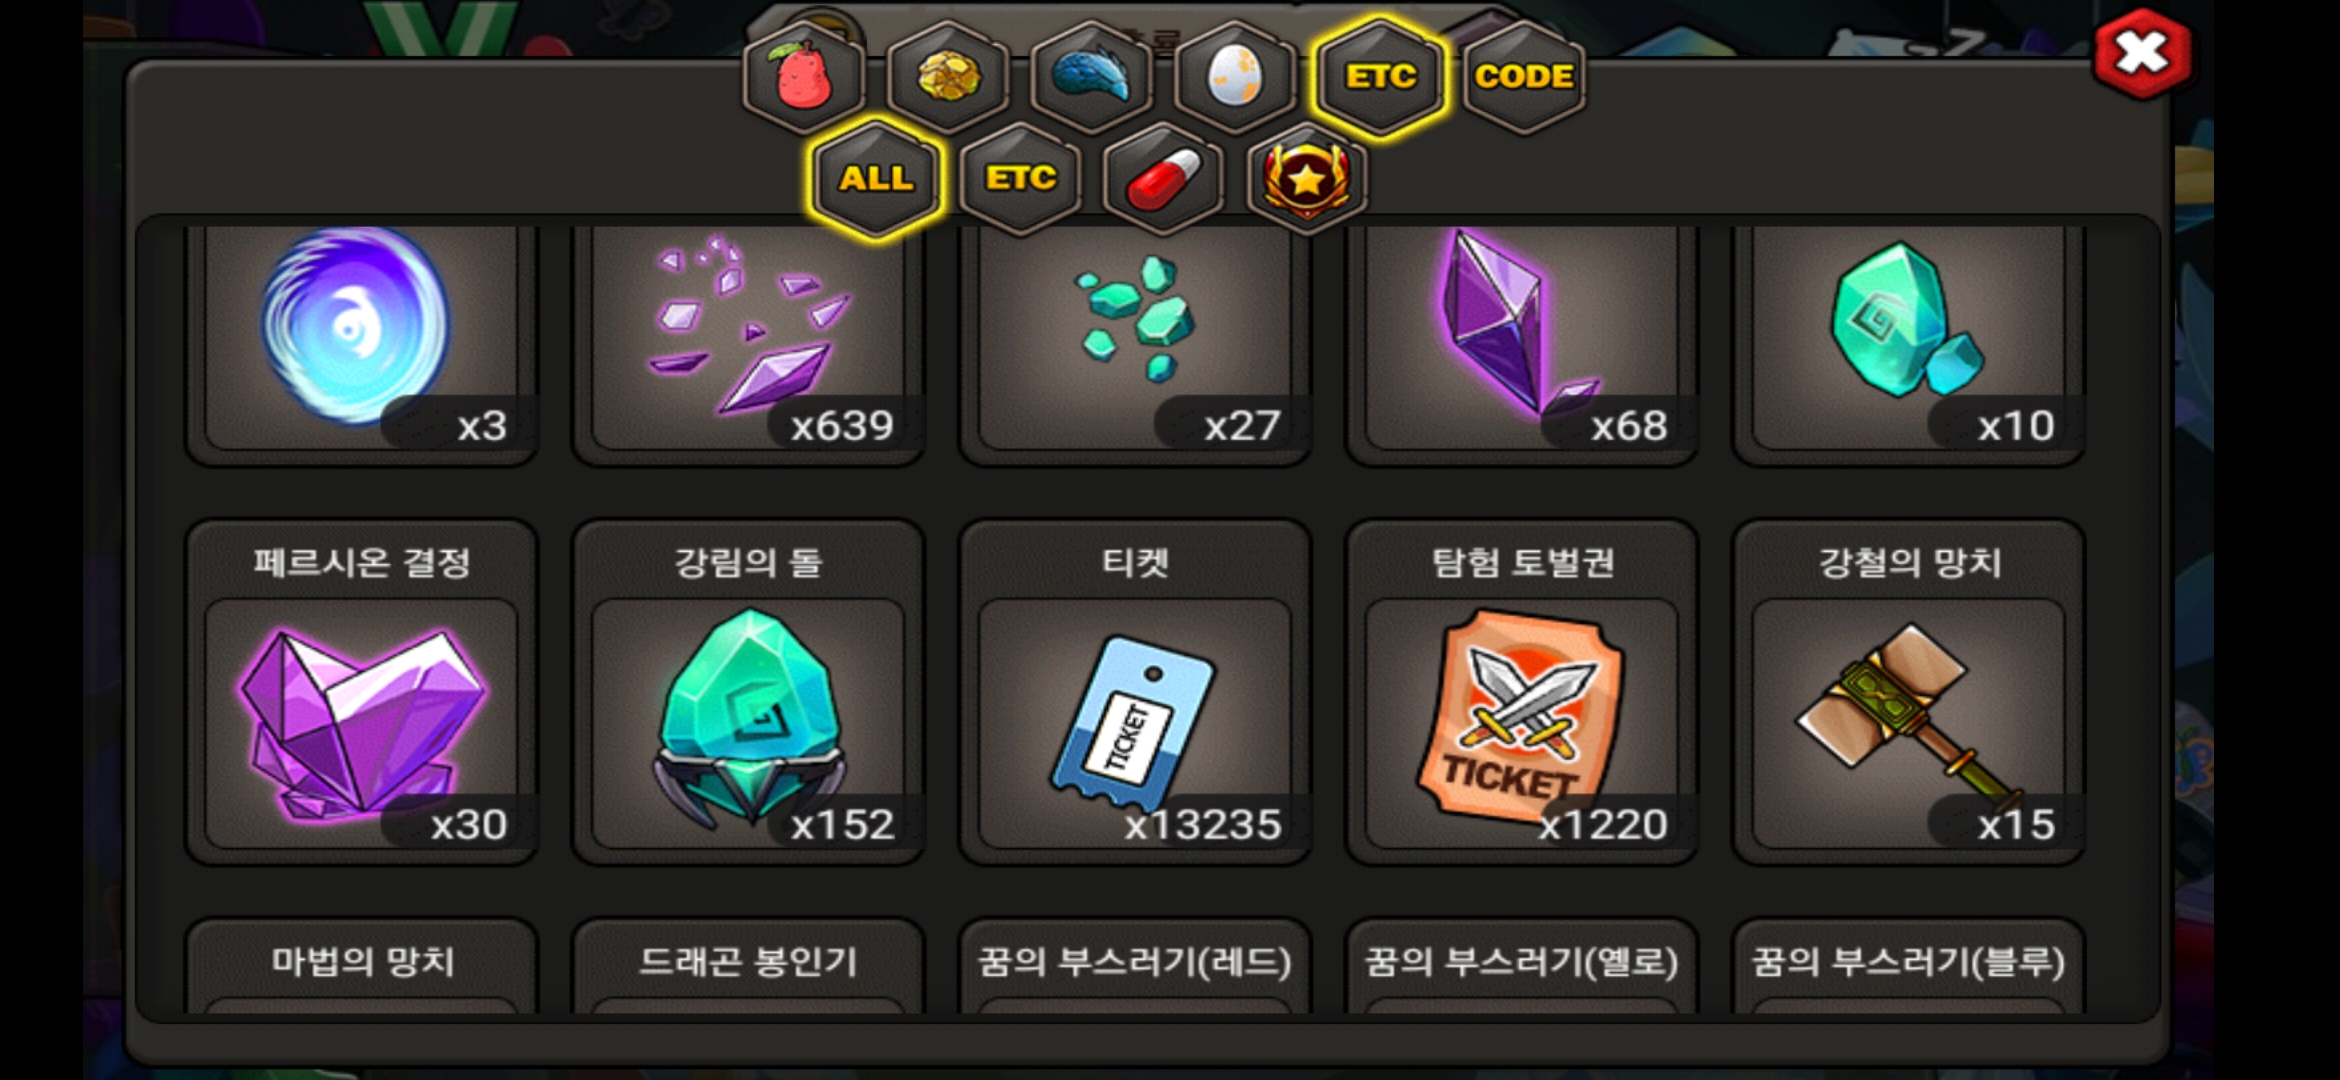Viewport: 2340px width, 1080px height.
Task: Pick the 강철의 망치 hammer item
Action: point(1909,692)
